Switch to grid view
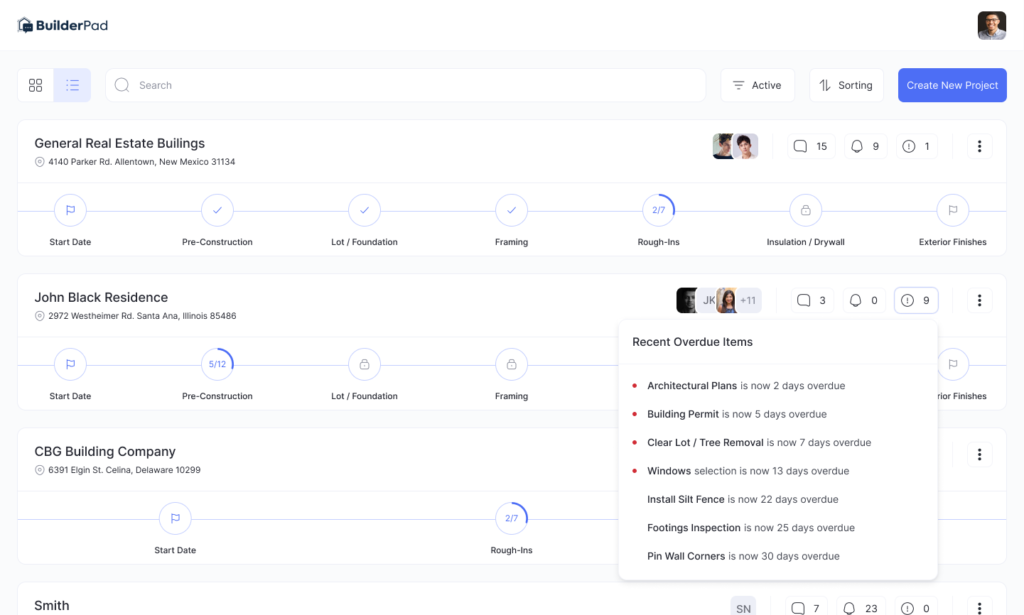1024x615 pixels. click(35, 85)
